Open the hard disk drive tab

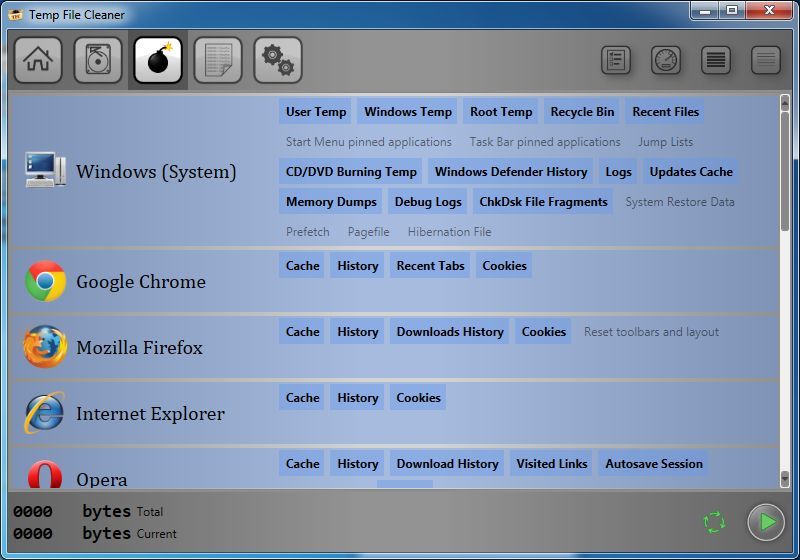point(98,60)
